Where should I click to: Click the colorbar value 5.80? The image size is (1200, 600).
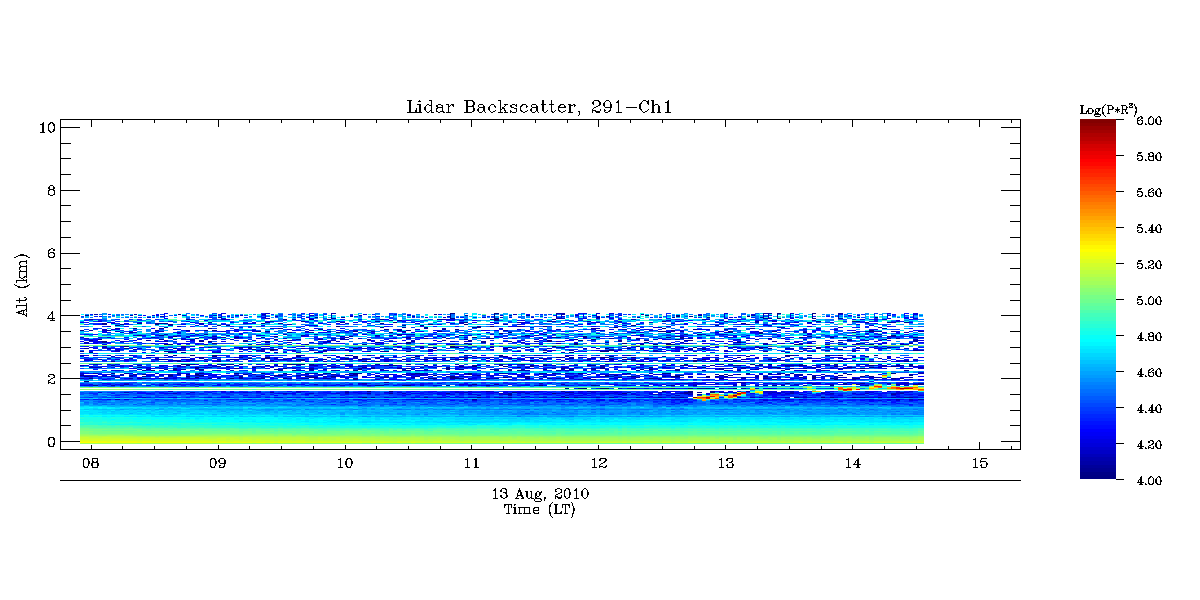tap(1149, 157)
